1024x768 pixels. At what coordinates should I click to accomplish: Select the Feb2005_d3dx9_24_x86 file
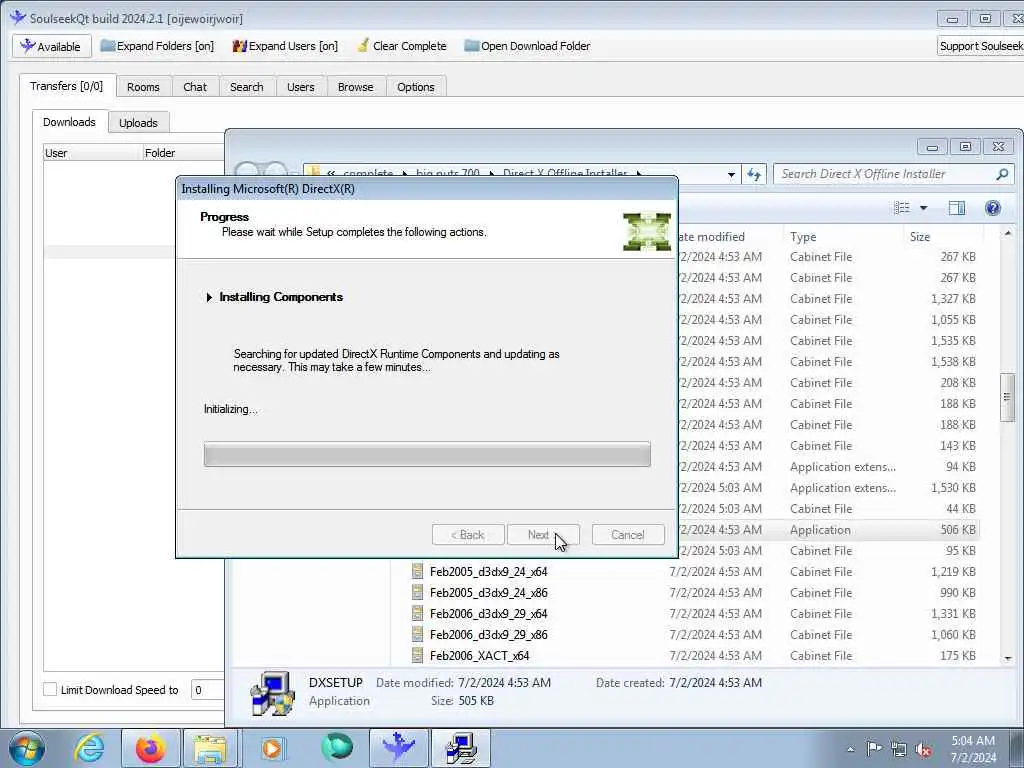[x=488, y=592]
